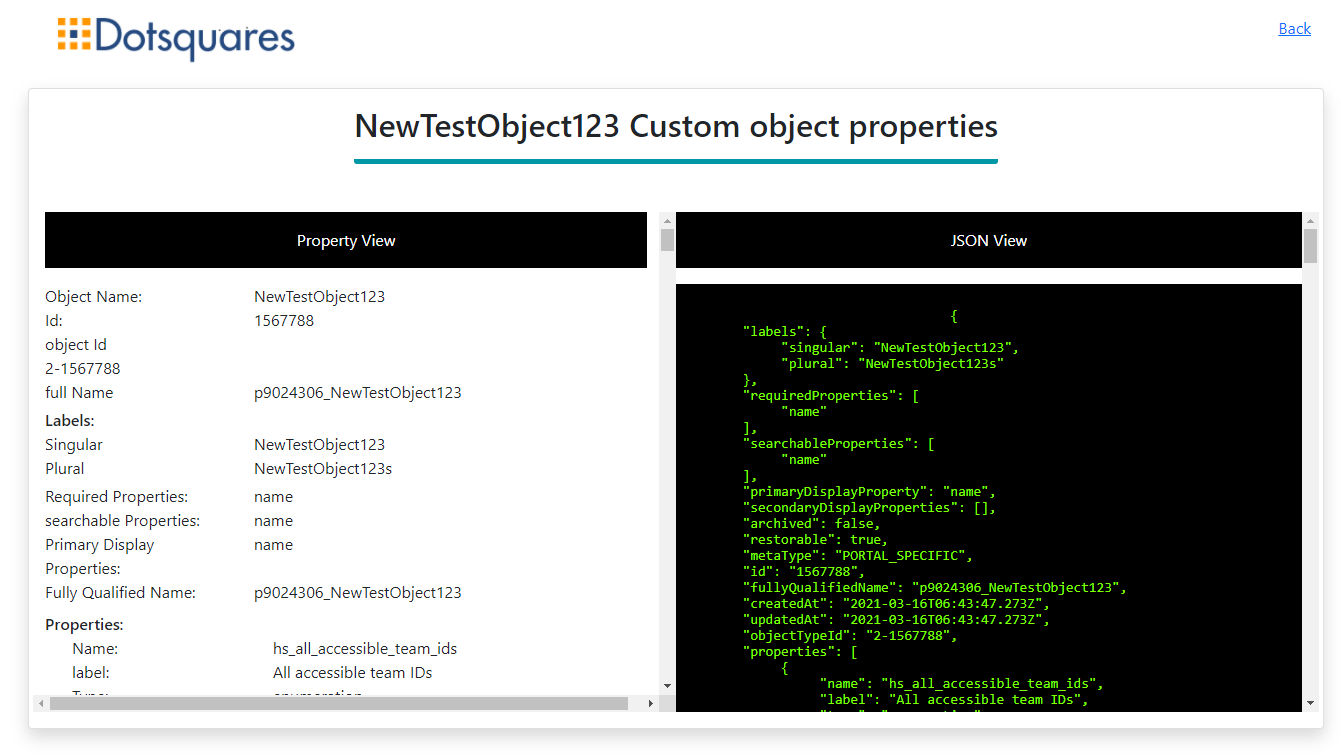The height and width of the screenshot is (756, 1341).
Task: Click the 'Primary Display' label
Action: point(100,545)
